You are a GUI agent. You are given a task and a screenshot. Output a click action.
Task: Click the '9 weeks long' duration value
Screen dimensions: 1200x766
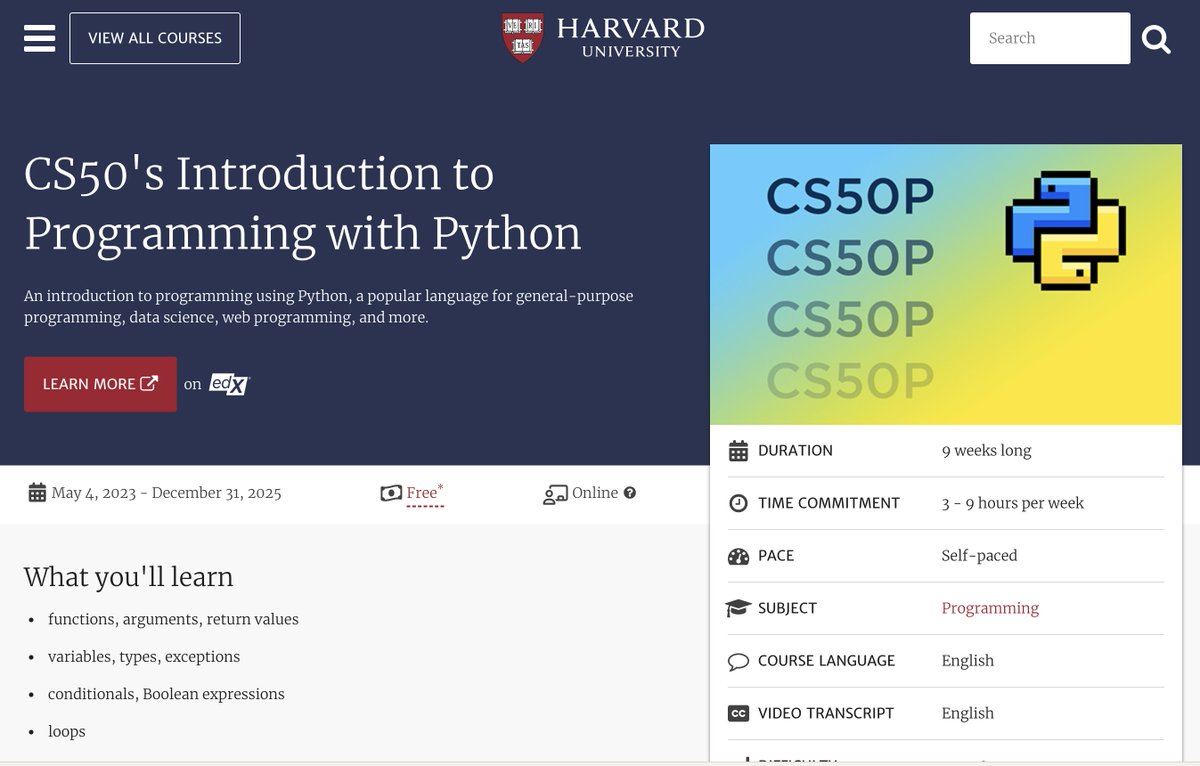tap(986, 450)
